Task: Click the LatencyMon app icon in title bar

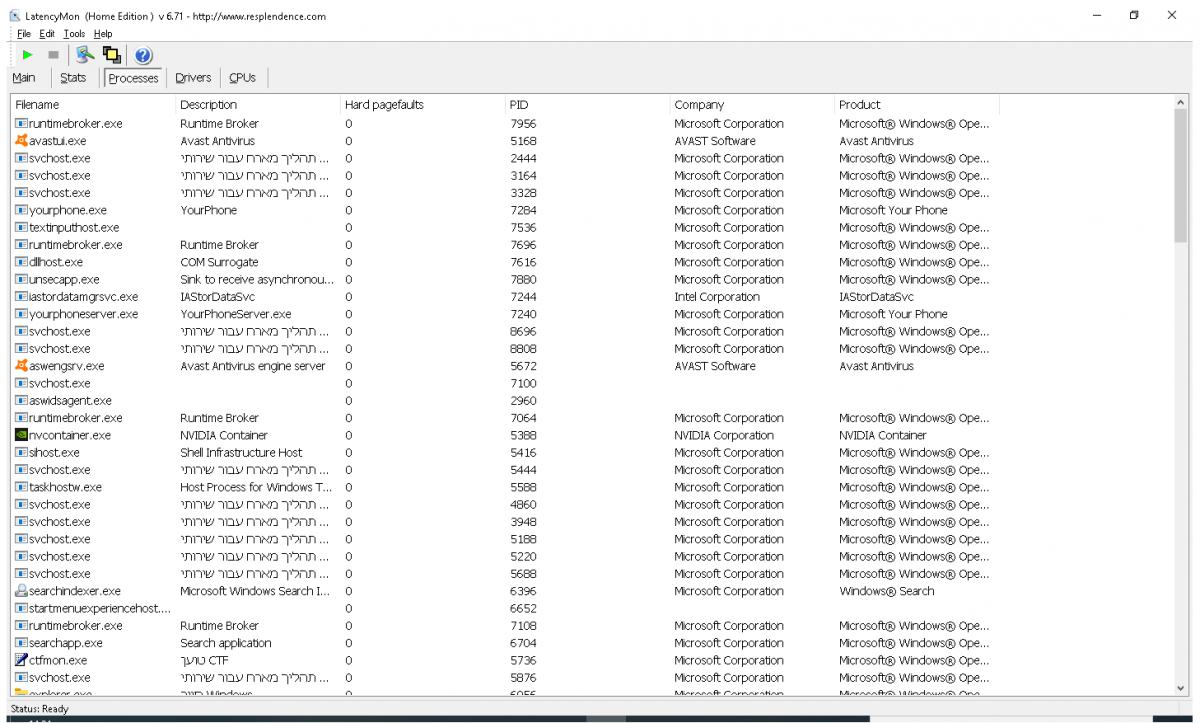Action: pos(13,16)
